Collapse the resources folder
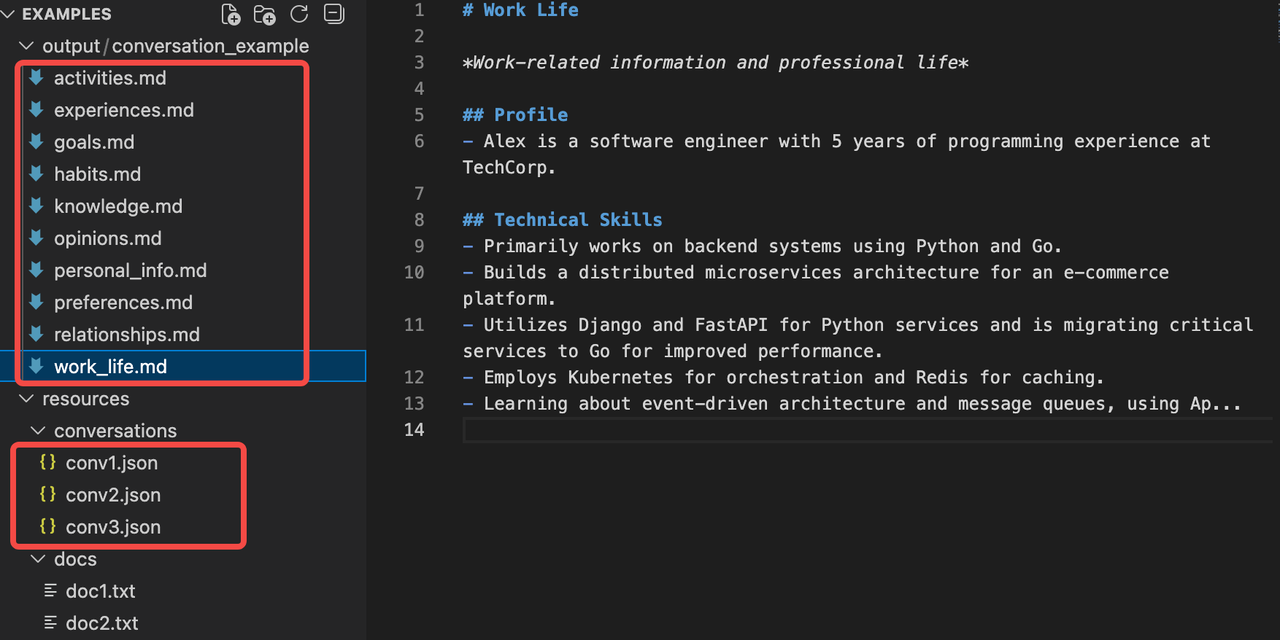 [x=28, y=399]
